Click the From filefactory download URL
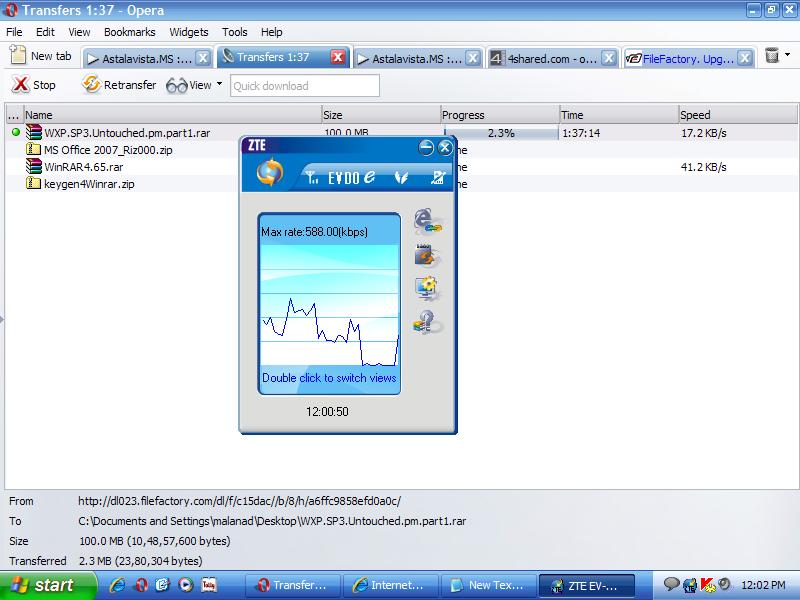This screenshot has width=800, height=600. (x=239, y=501)
